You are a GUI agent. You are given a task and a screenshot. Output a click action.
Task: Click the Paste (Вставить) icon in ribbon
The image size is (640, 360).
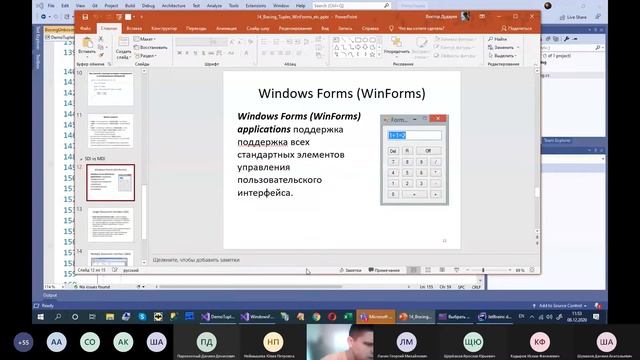tap(87, 43)
